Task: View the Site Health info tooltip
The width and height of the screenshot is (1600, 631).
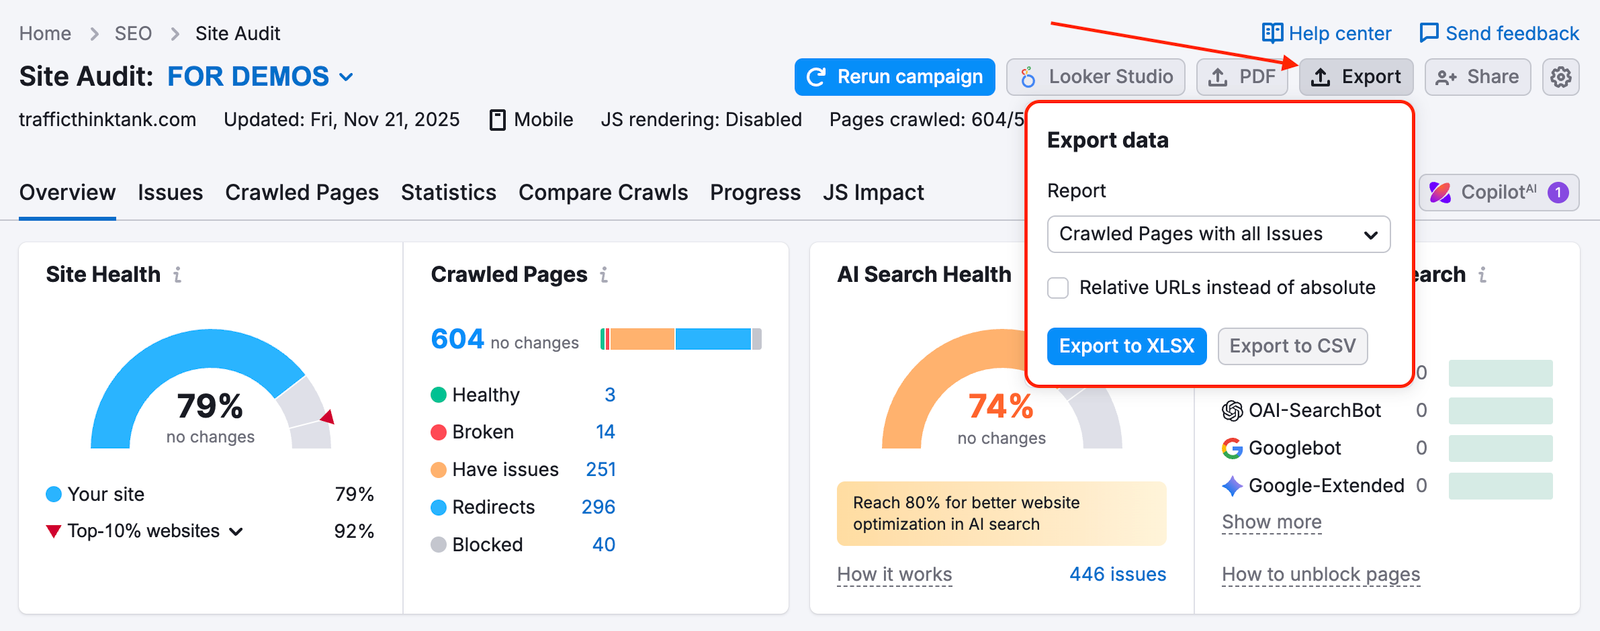Action: [x=178, y=274]
